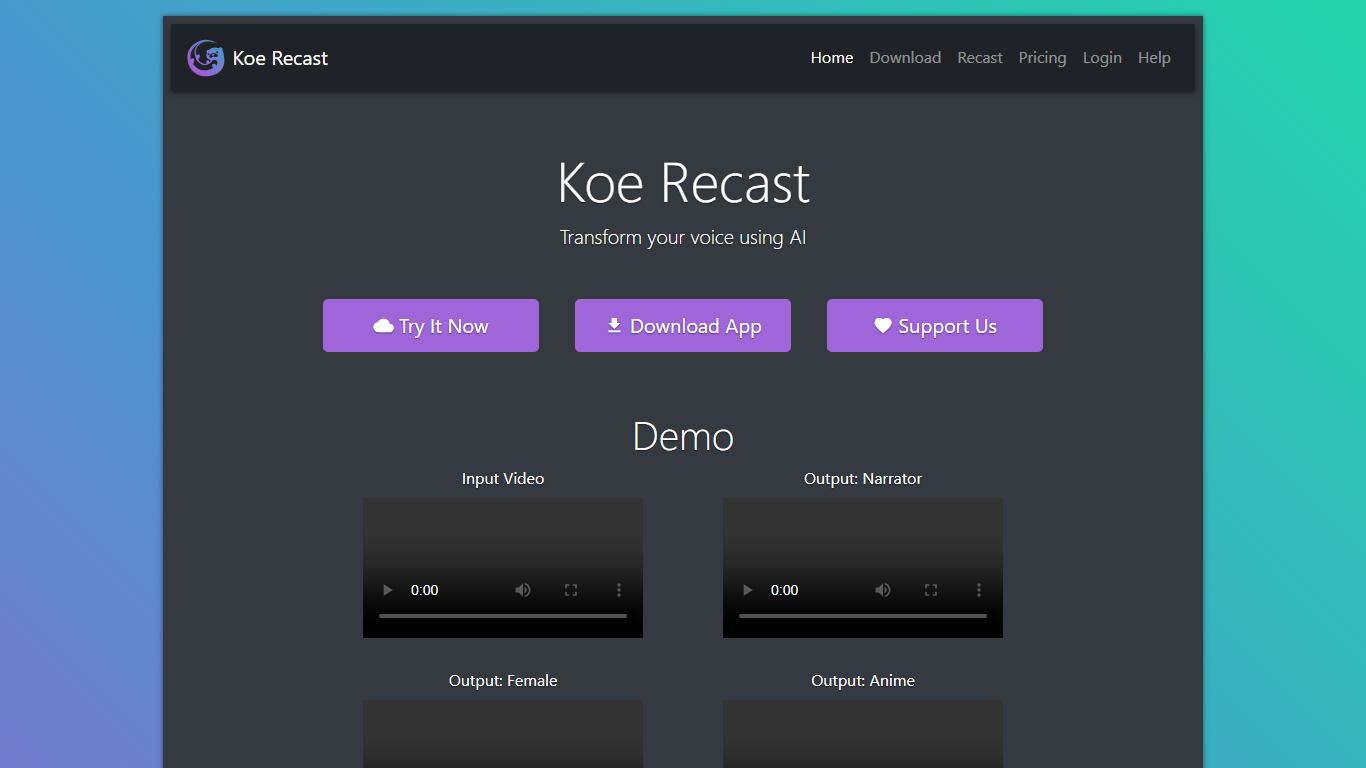
Task: Enter fullscreen on the Input Video
Action: [x=571, y=590]
